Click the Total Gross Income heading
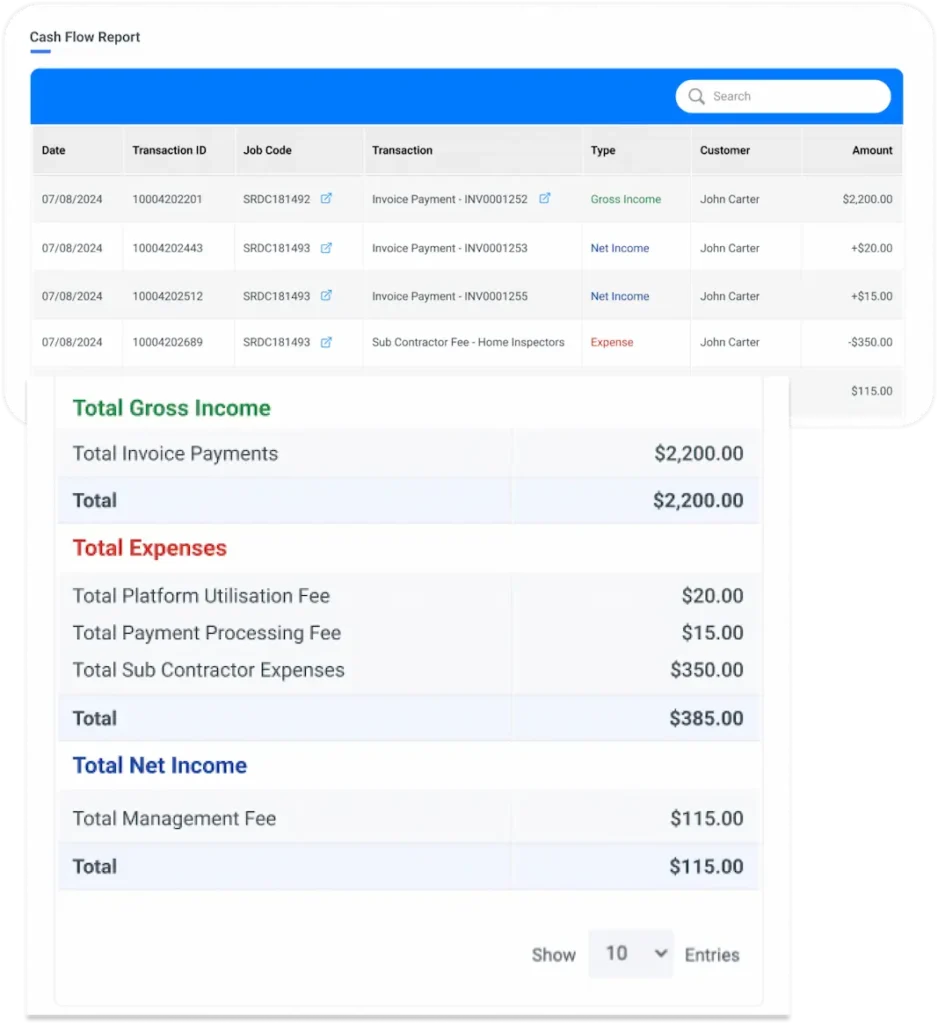Viewport: 938px width, 1024px height. (172, 408)
